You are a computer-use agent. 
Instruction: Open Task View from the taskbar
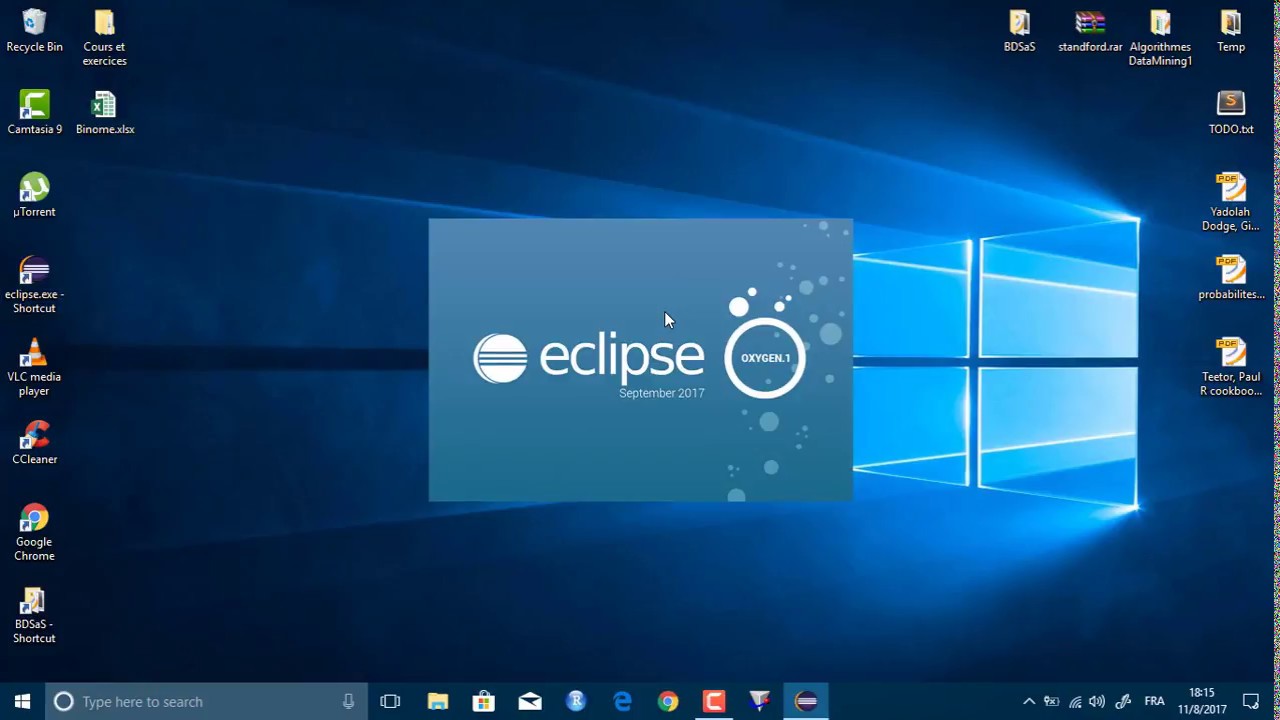(x=390, y=701)
